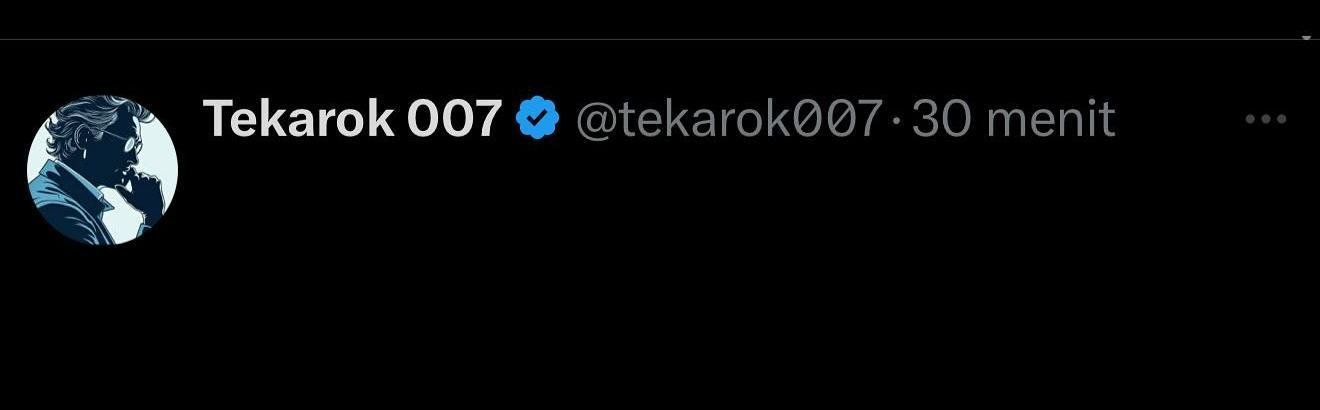Viewport: 1320px width, 410px height.
Task: Click the tiny triangle at top right edge
Action: [1307, 36]
